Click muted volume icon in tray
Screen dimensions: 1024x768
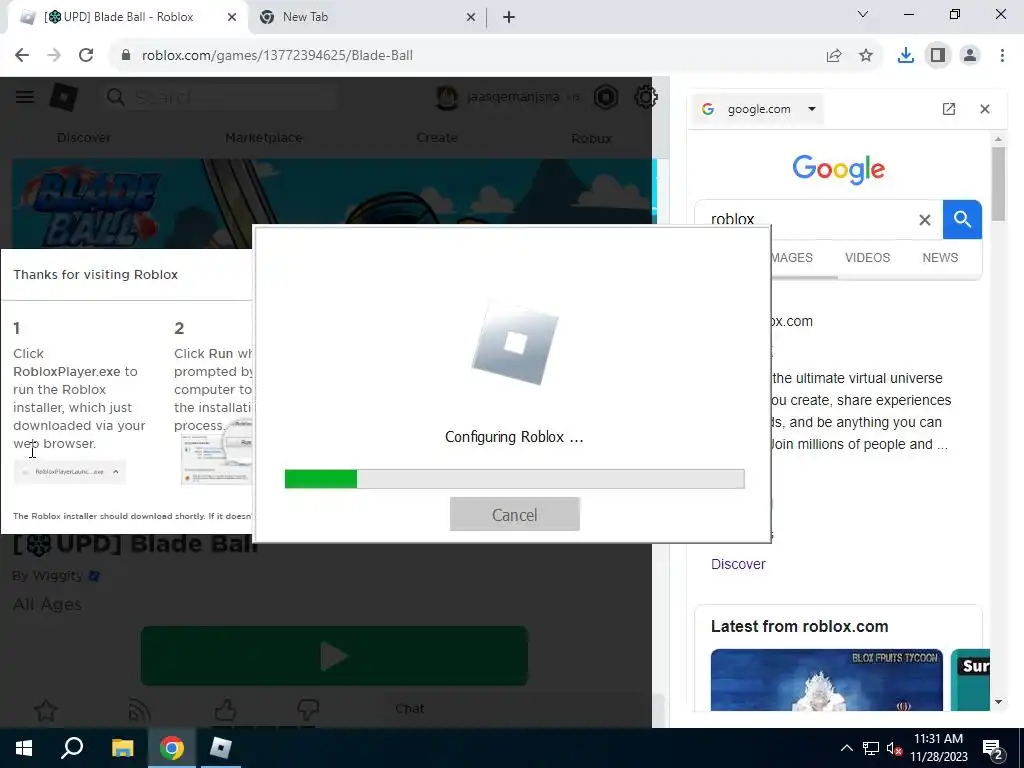894,748
